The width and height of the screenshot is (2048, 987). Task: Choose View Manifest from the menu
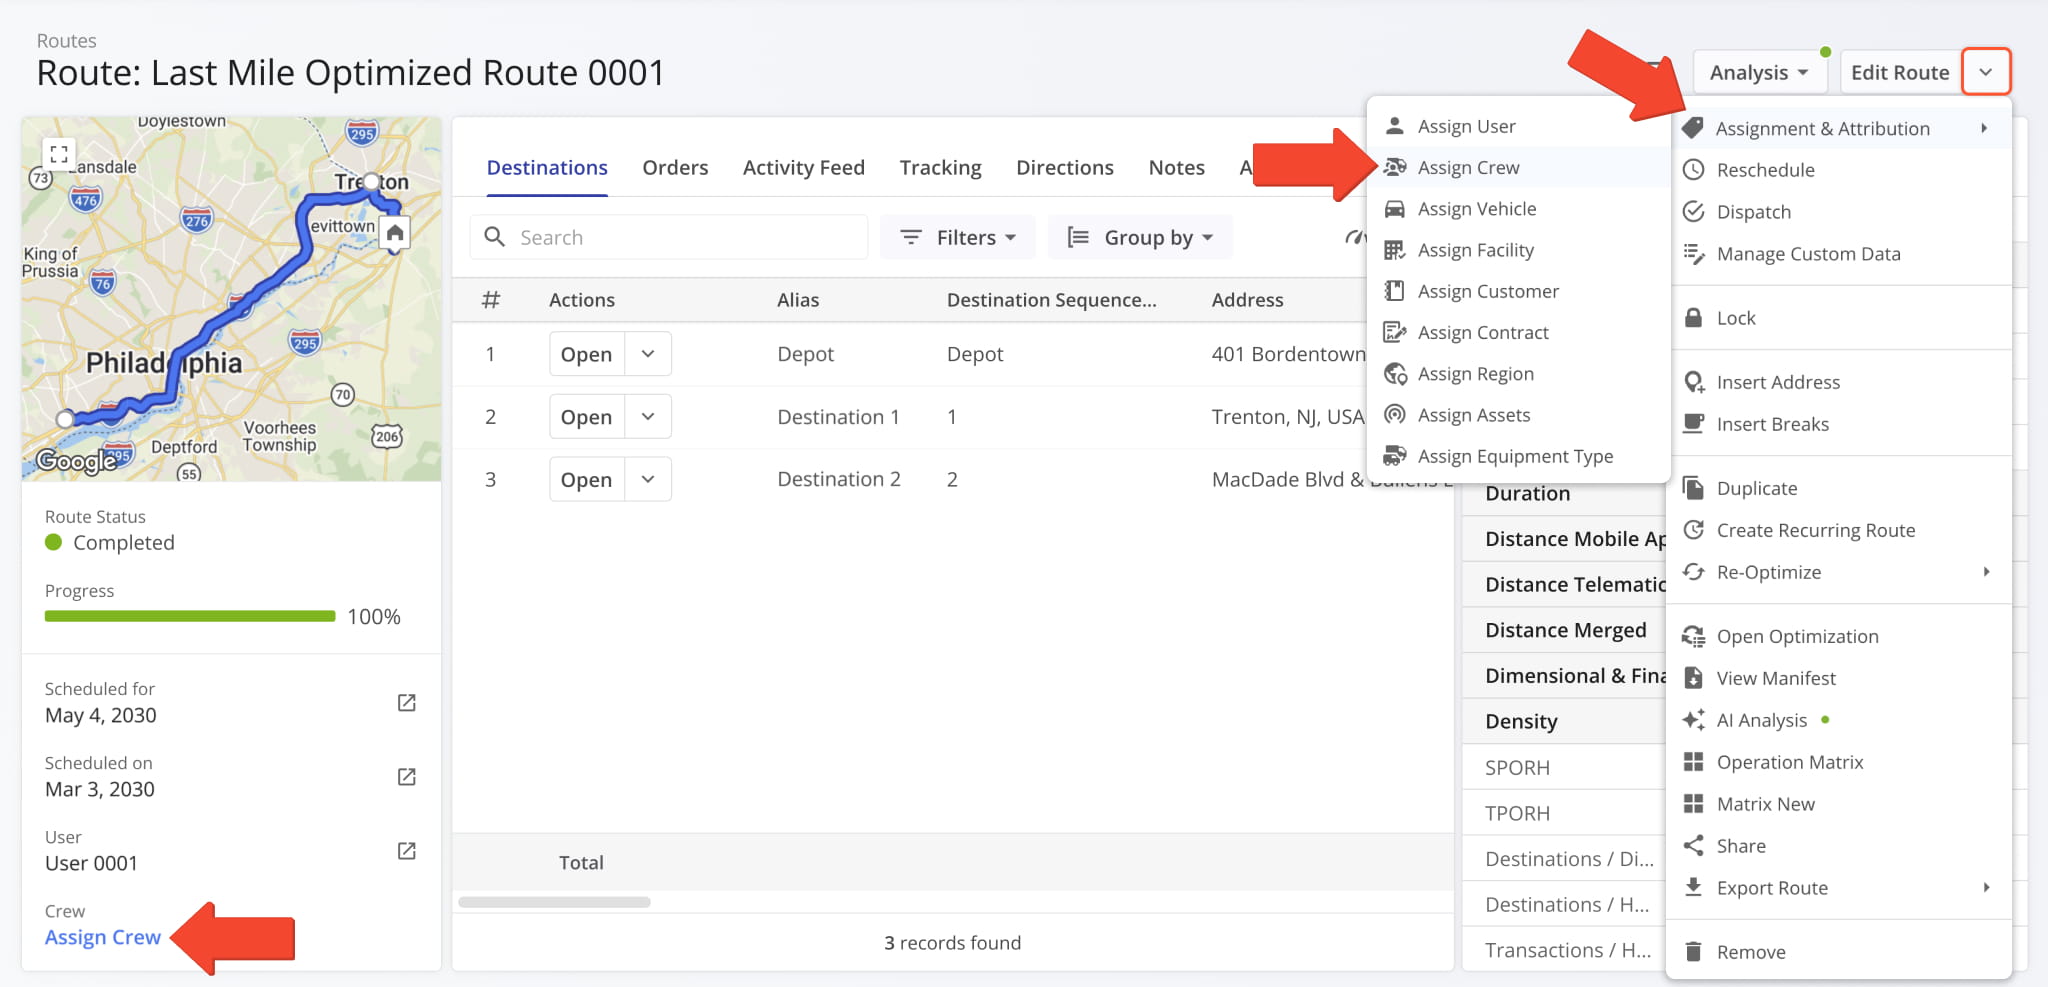1839,678
